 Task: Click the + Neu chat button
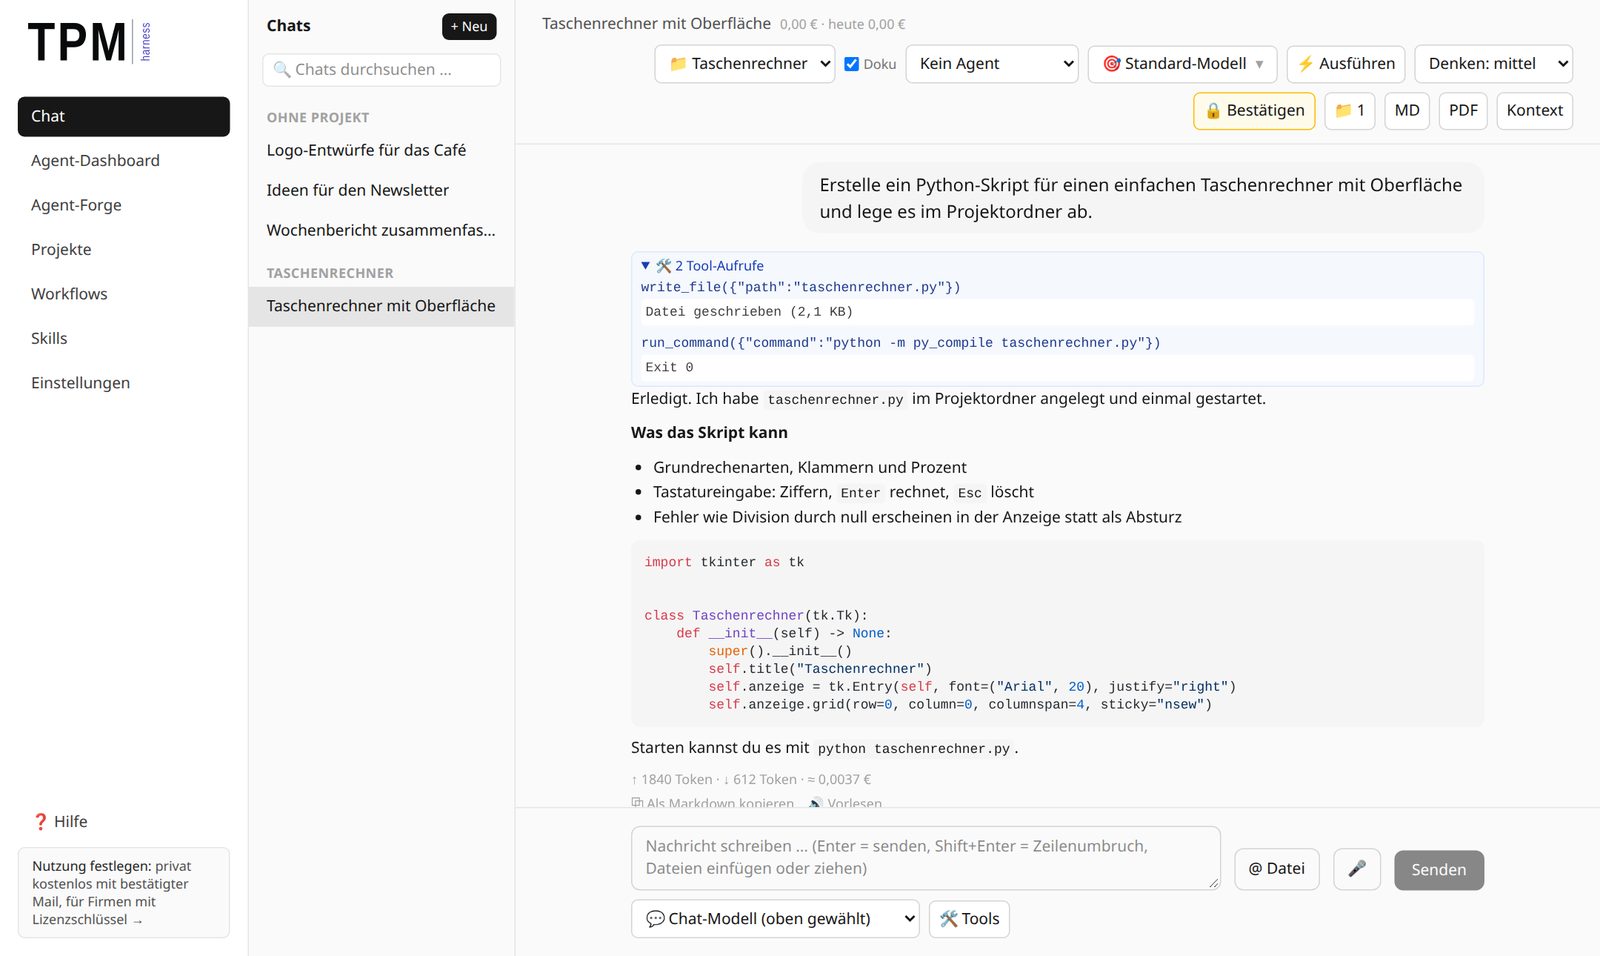coord(469,26)
